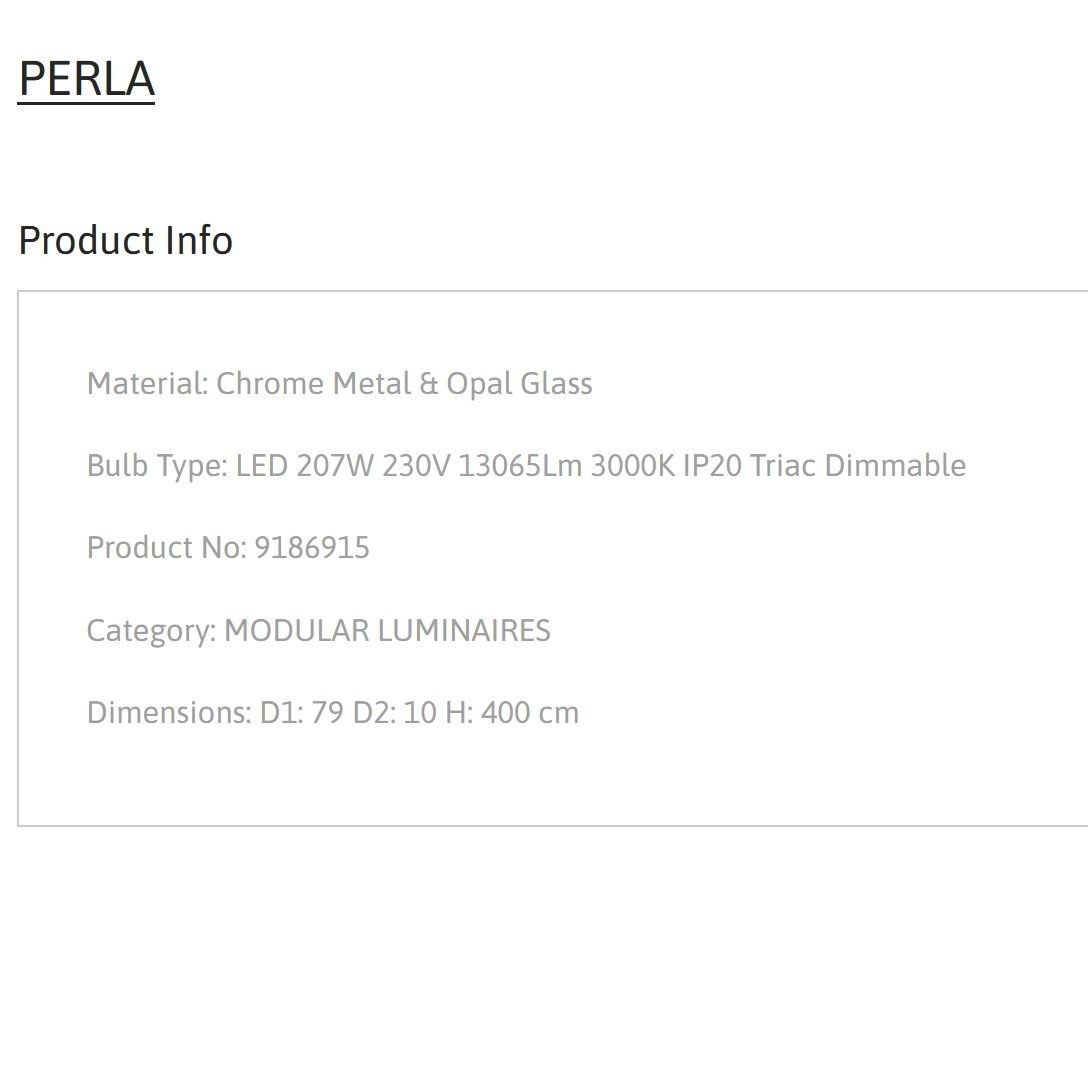This screenshot has height=1082, width=1088.
Task: Click the 9186915 product number
Action: click(x=312, y=548)
